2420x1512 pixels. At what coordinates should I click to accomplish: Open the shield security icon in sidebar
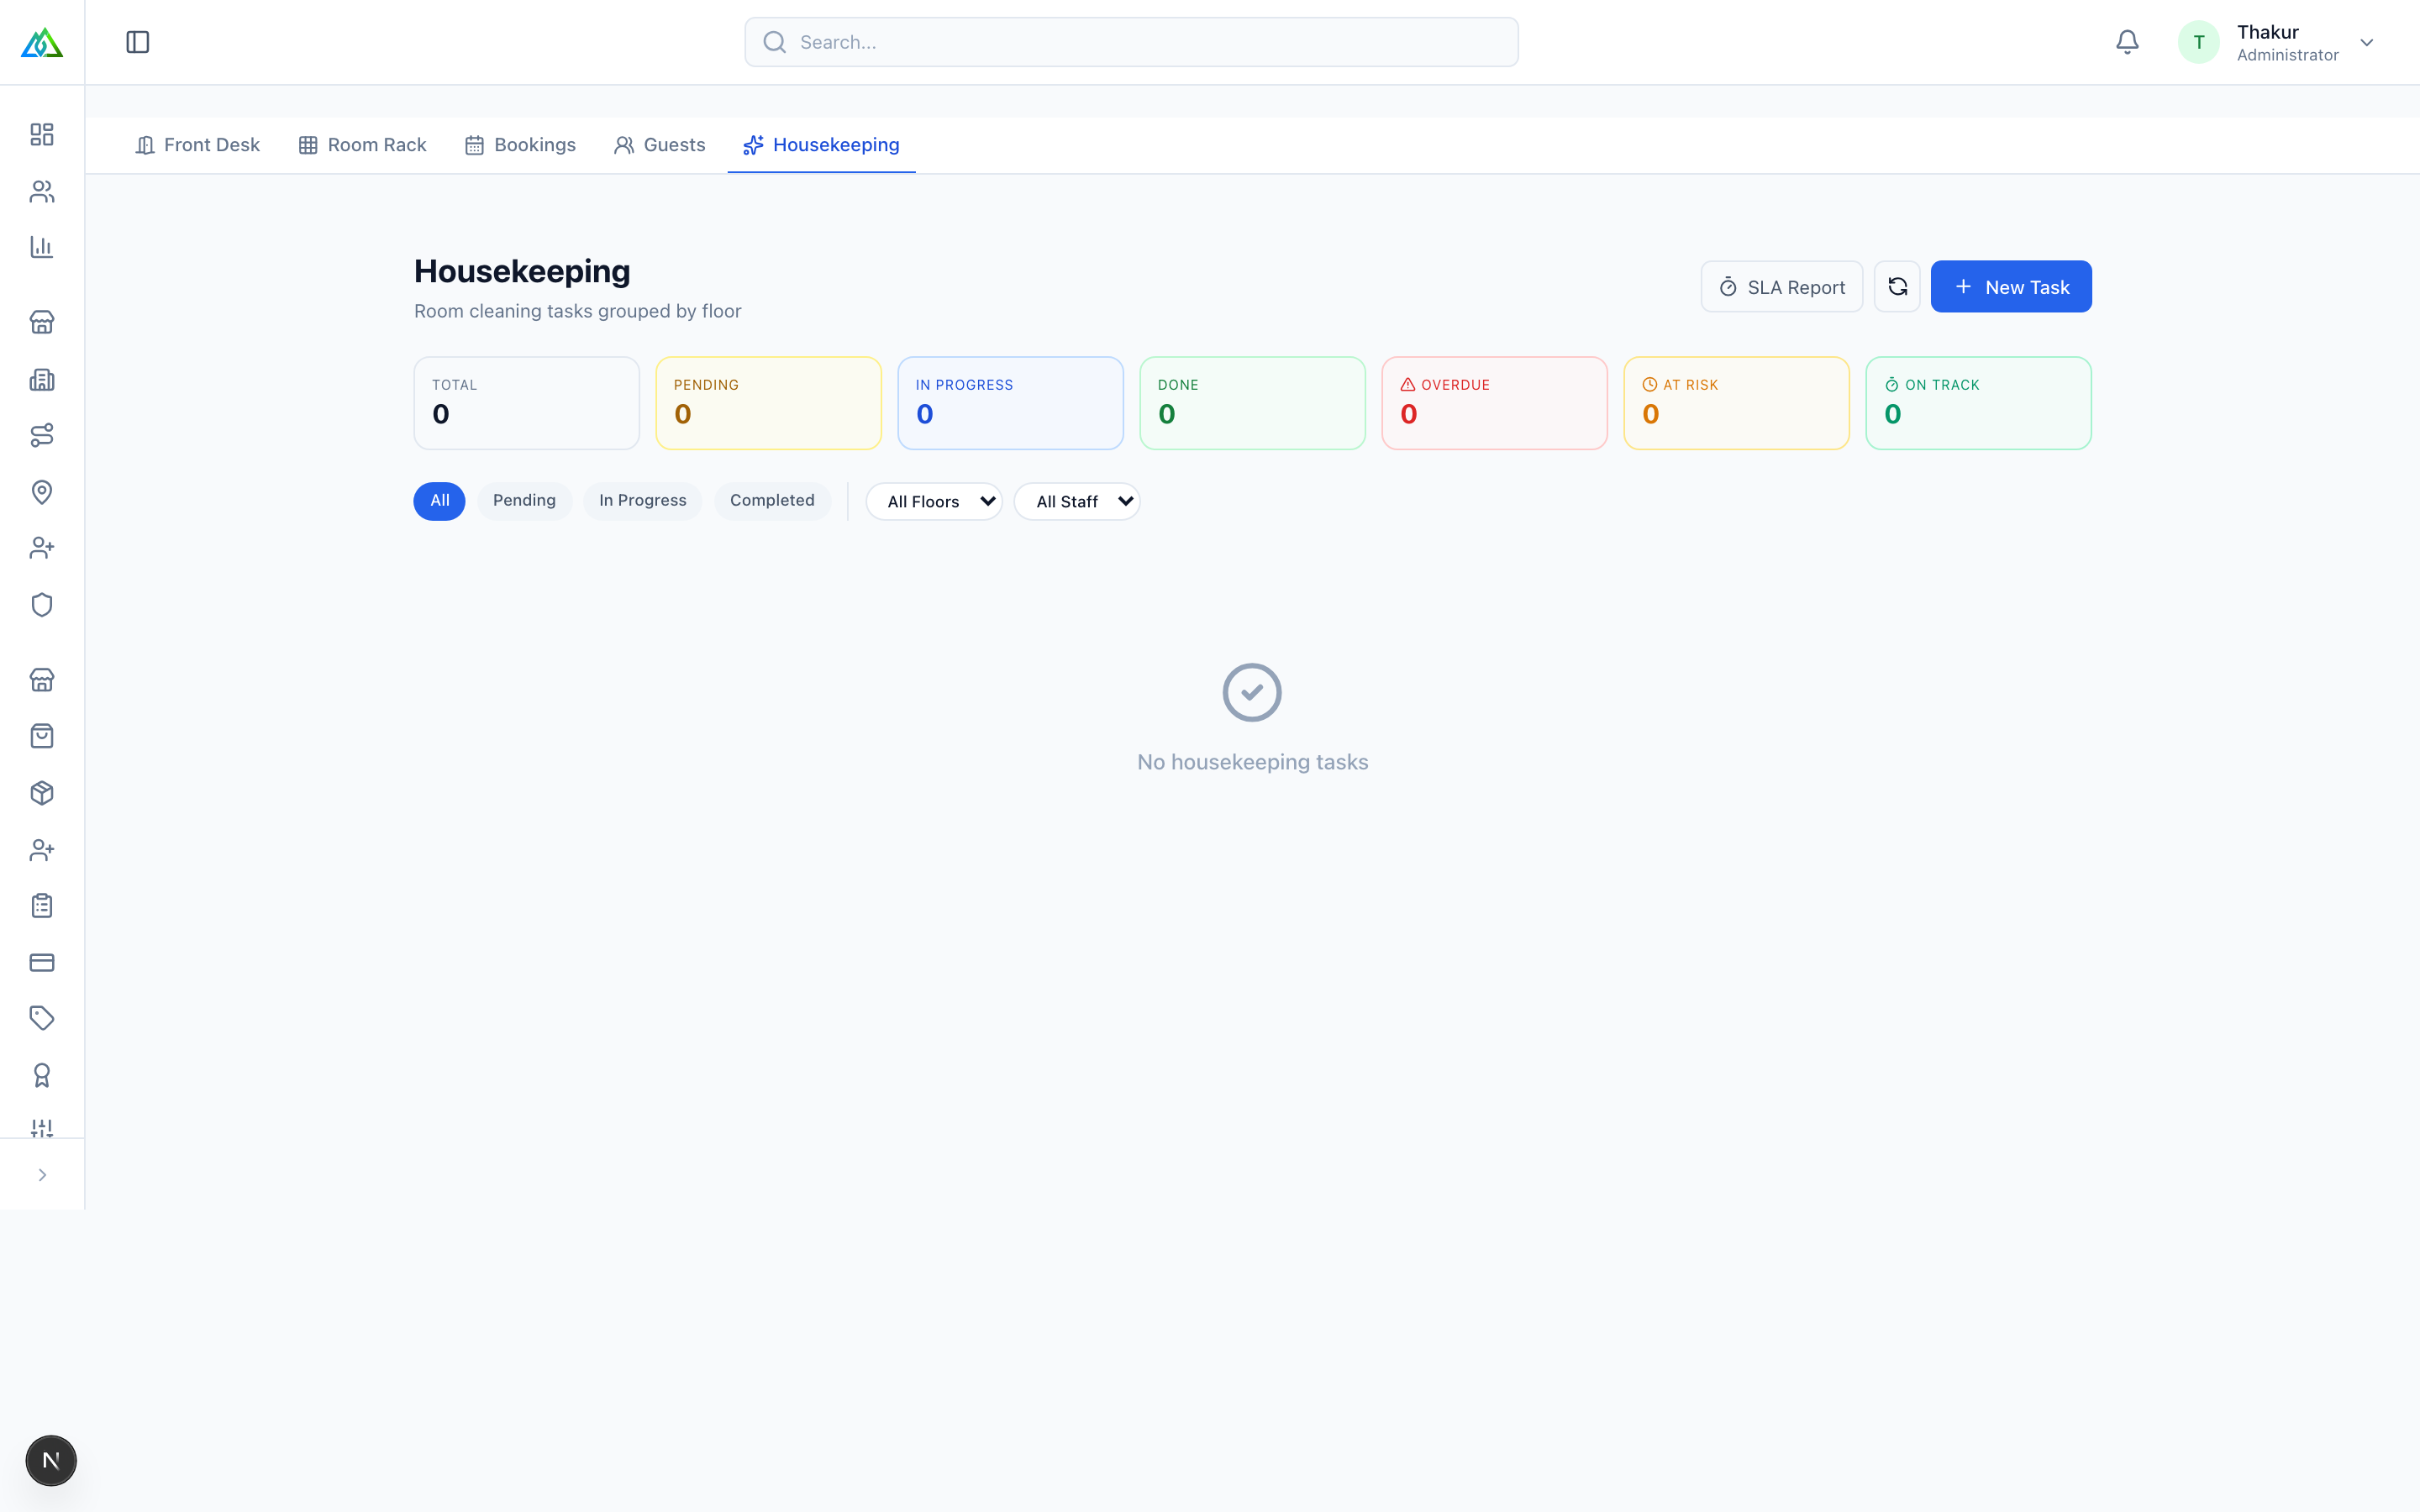42,605
